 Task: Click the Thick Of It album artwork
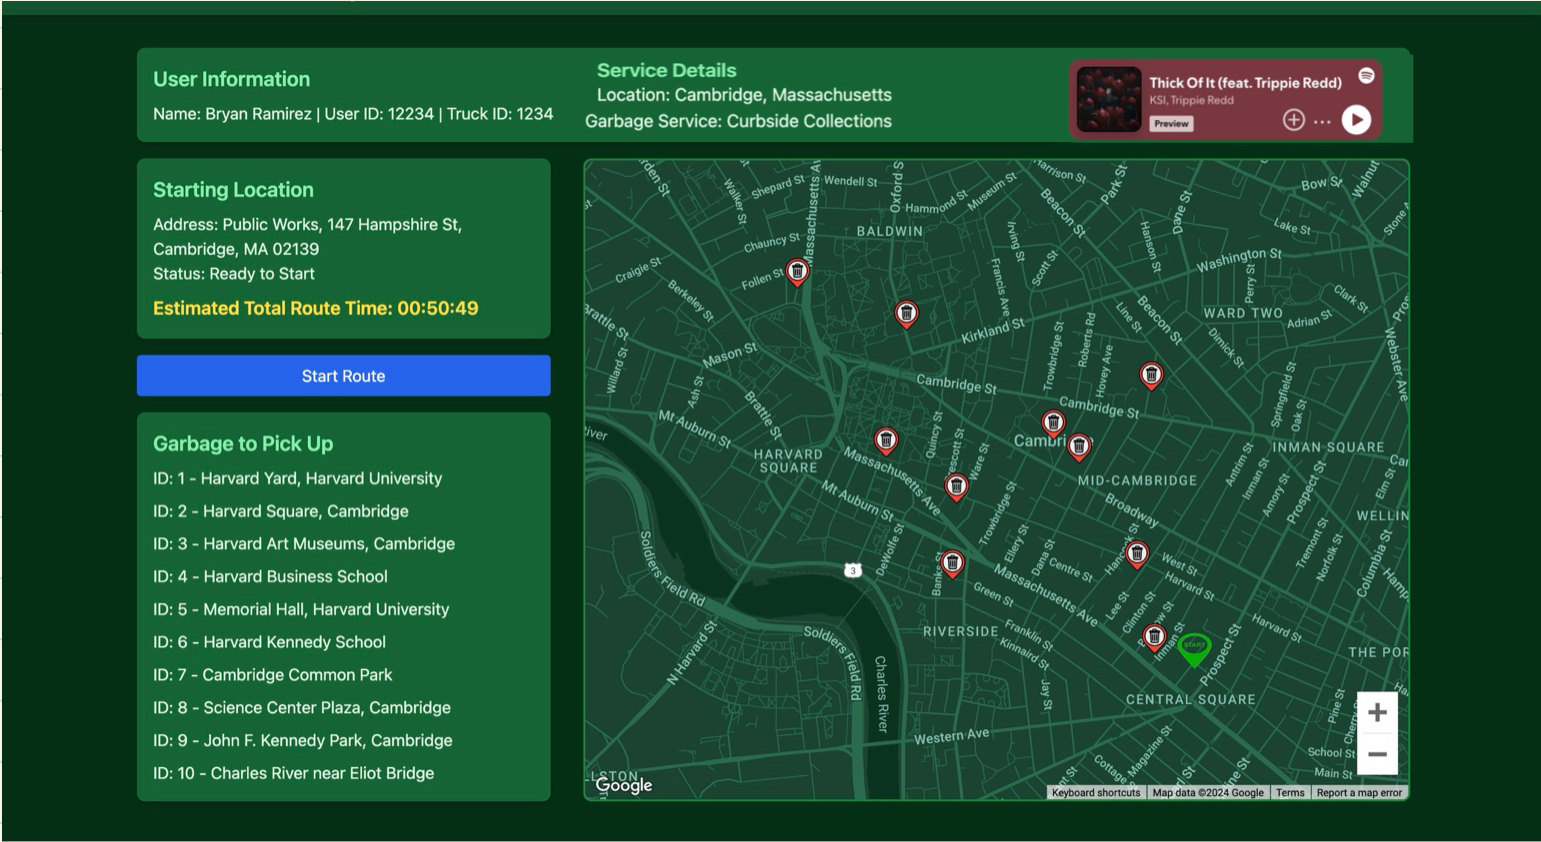pos(1109,100)
